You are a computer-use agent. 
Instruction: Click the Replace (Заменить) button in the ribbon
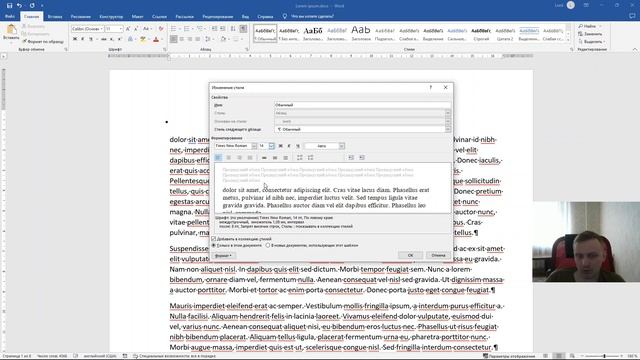(x=590, y=34)
